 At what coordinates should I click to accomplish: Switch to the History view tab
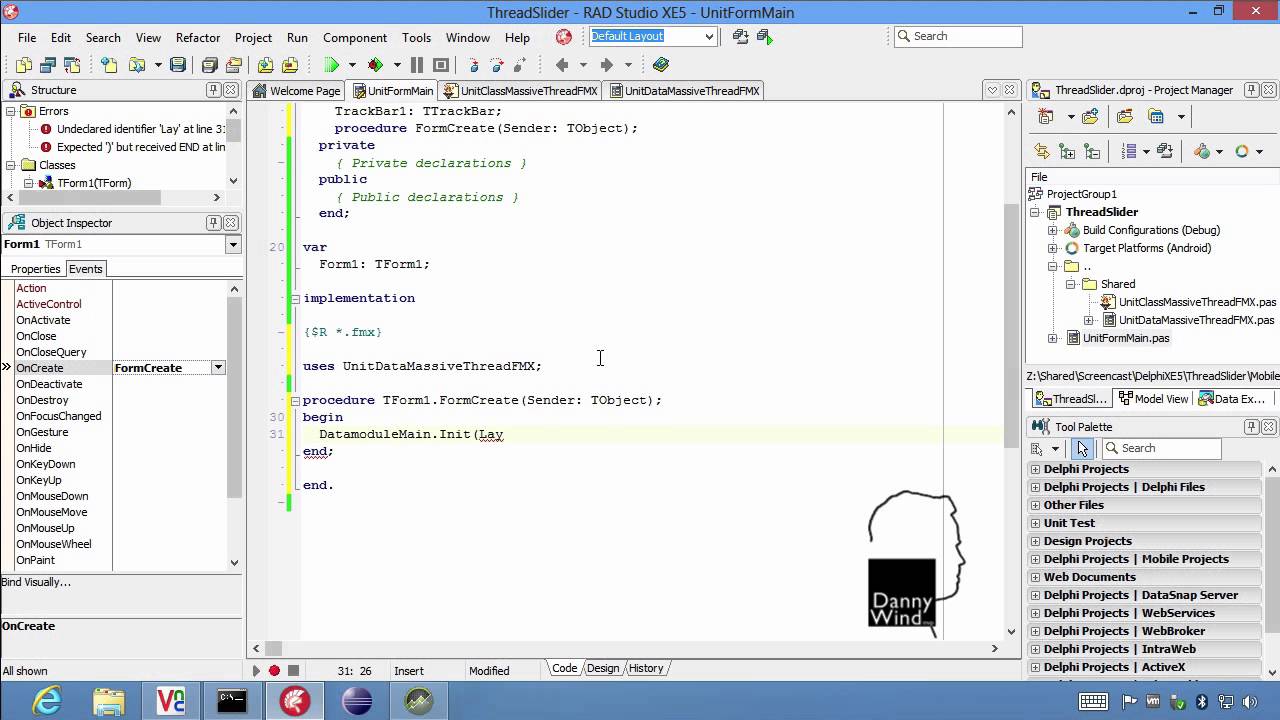click(x=646, y=668)
